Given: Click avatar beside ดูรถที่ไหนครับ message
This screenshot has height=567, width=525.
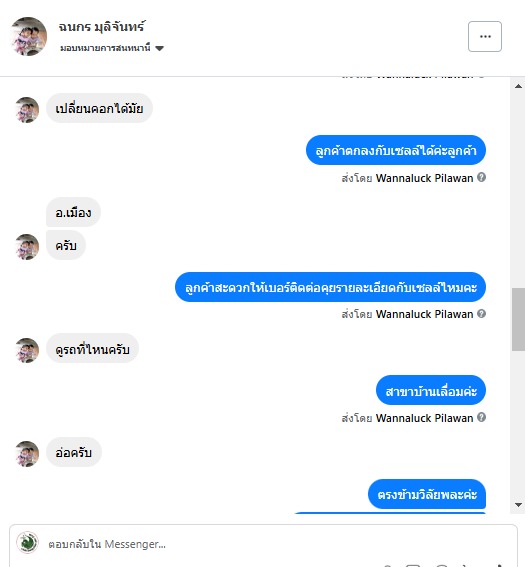Looking at the screenshot, I should coord(27,350).
